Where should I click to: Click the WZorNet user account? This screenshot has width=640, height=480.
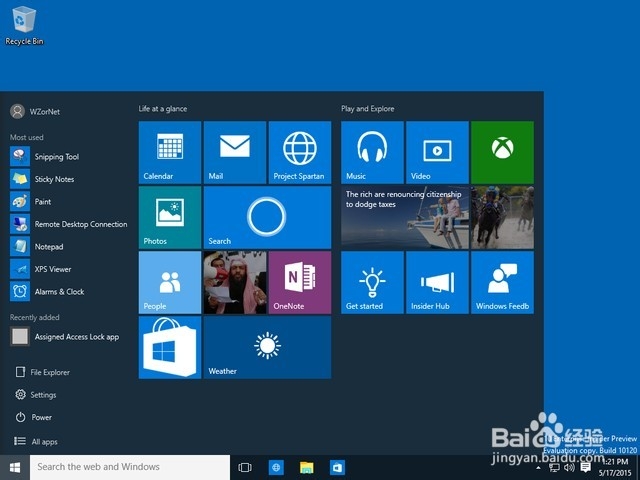[35, 111]
